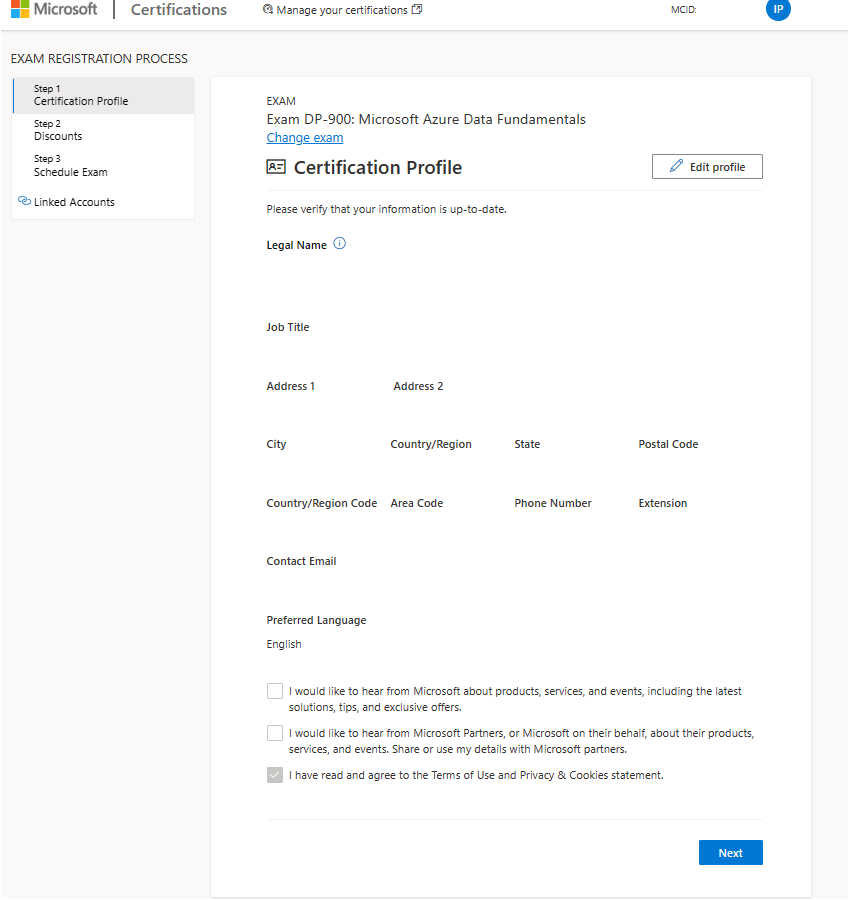Click the Next button
This screenshot has width=851, height=900.
click(730, 852)
